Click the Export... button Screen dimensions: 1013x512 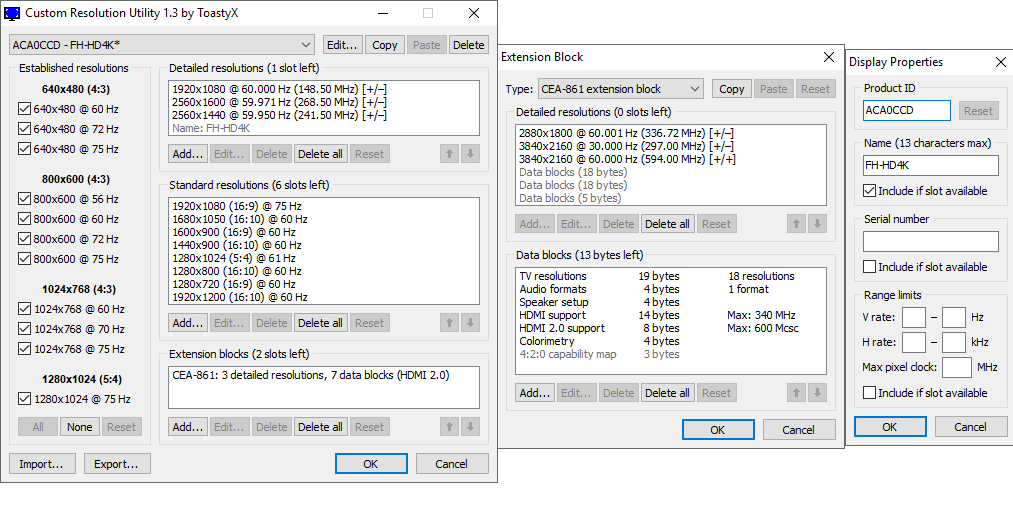pos(117,464)
